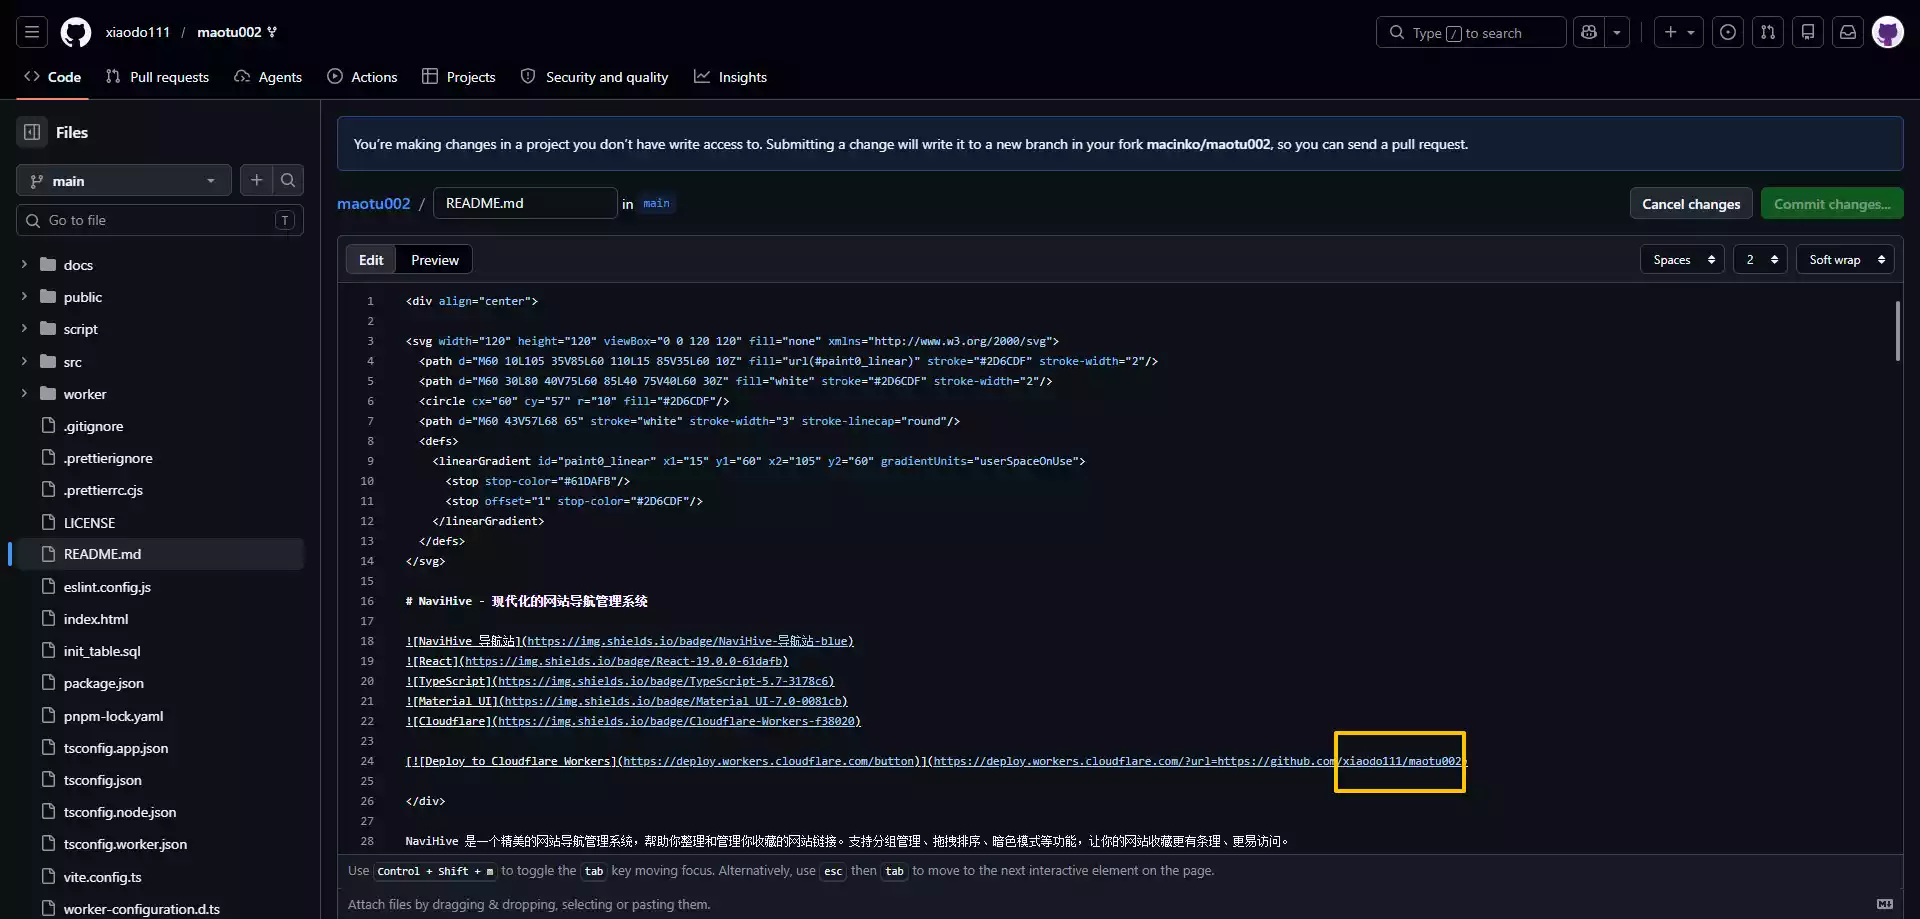Open maotu002 breadcrumb link
The height and width of the screenshot is (919, 1920).
coord(373,203)
